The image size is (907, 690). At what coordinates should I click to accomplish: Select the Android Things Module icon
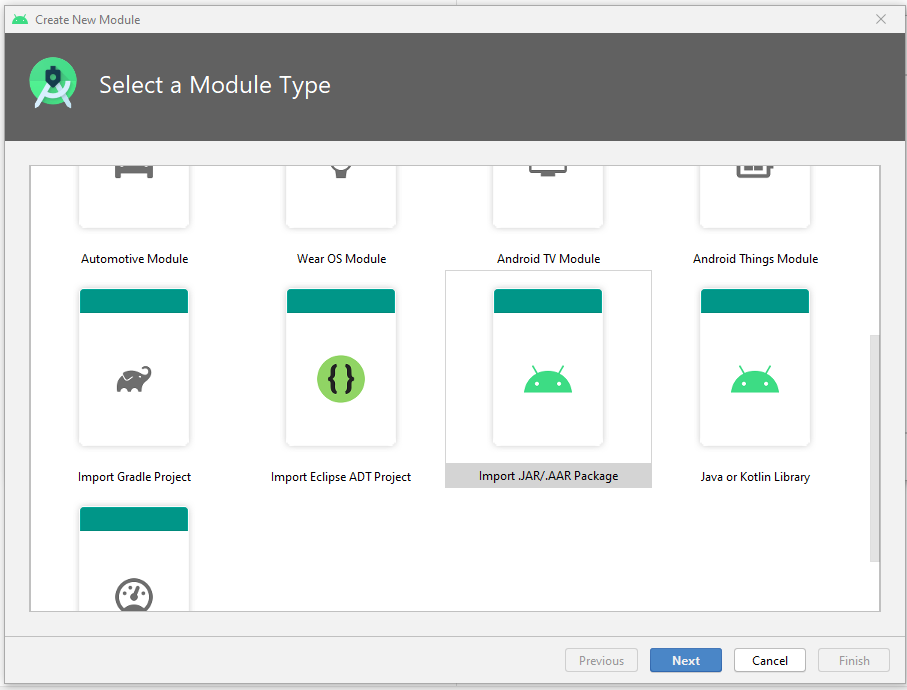[755, 172]
